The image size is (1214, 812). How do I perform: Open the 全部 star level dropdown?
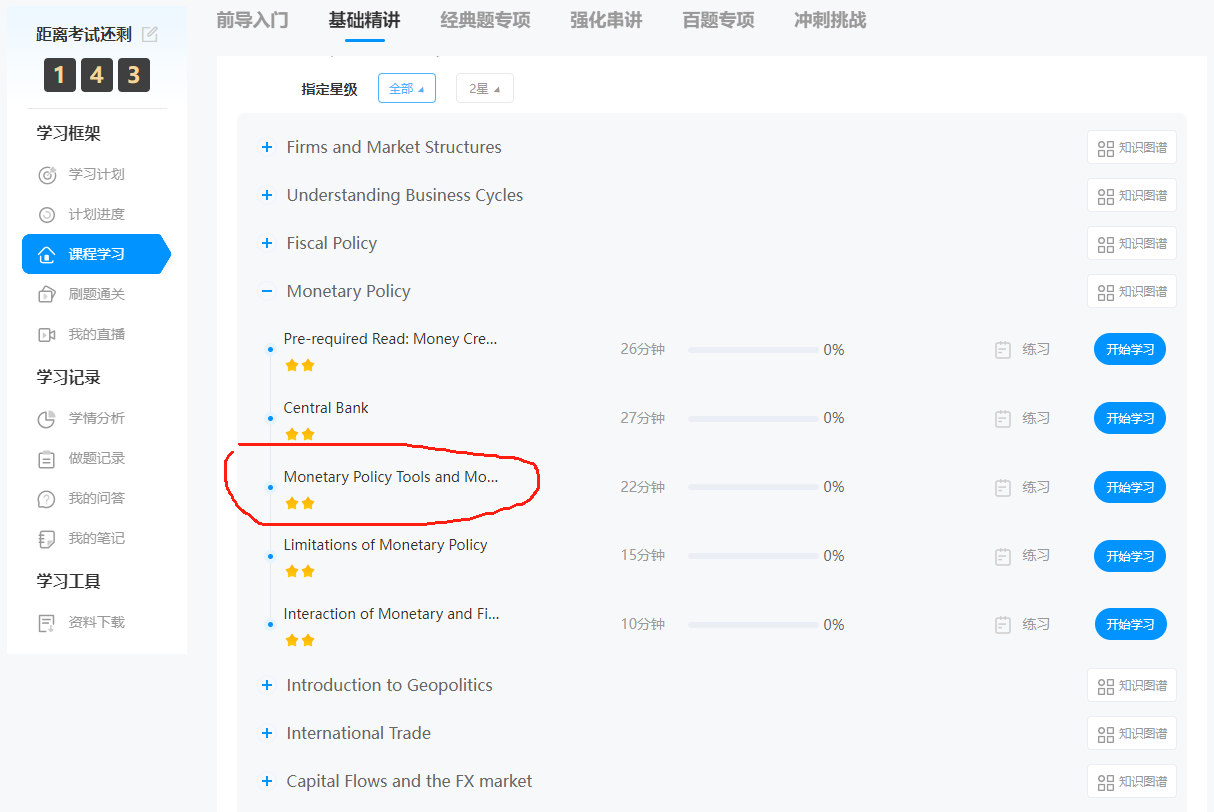(x=406, y=88)
